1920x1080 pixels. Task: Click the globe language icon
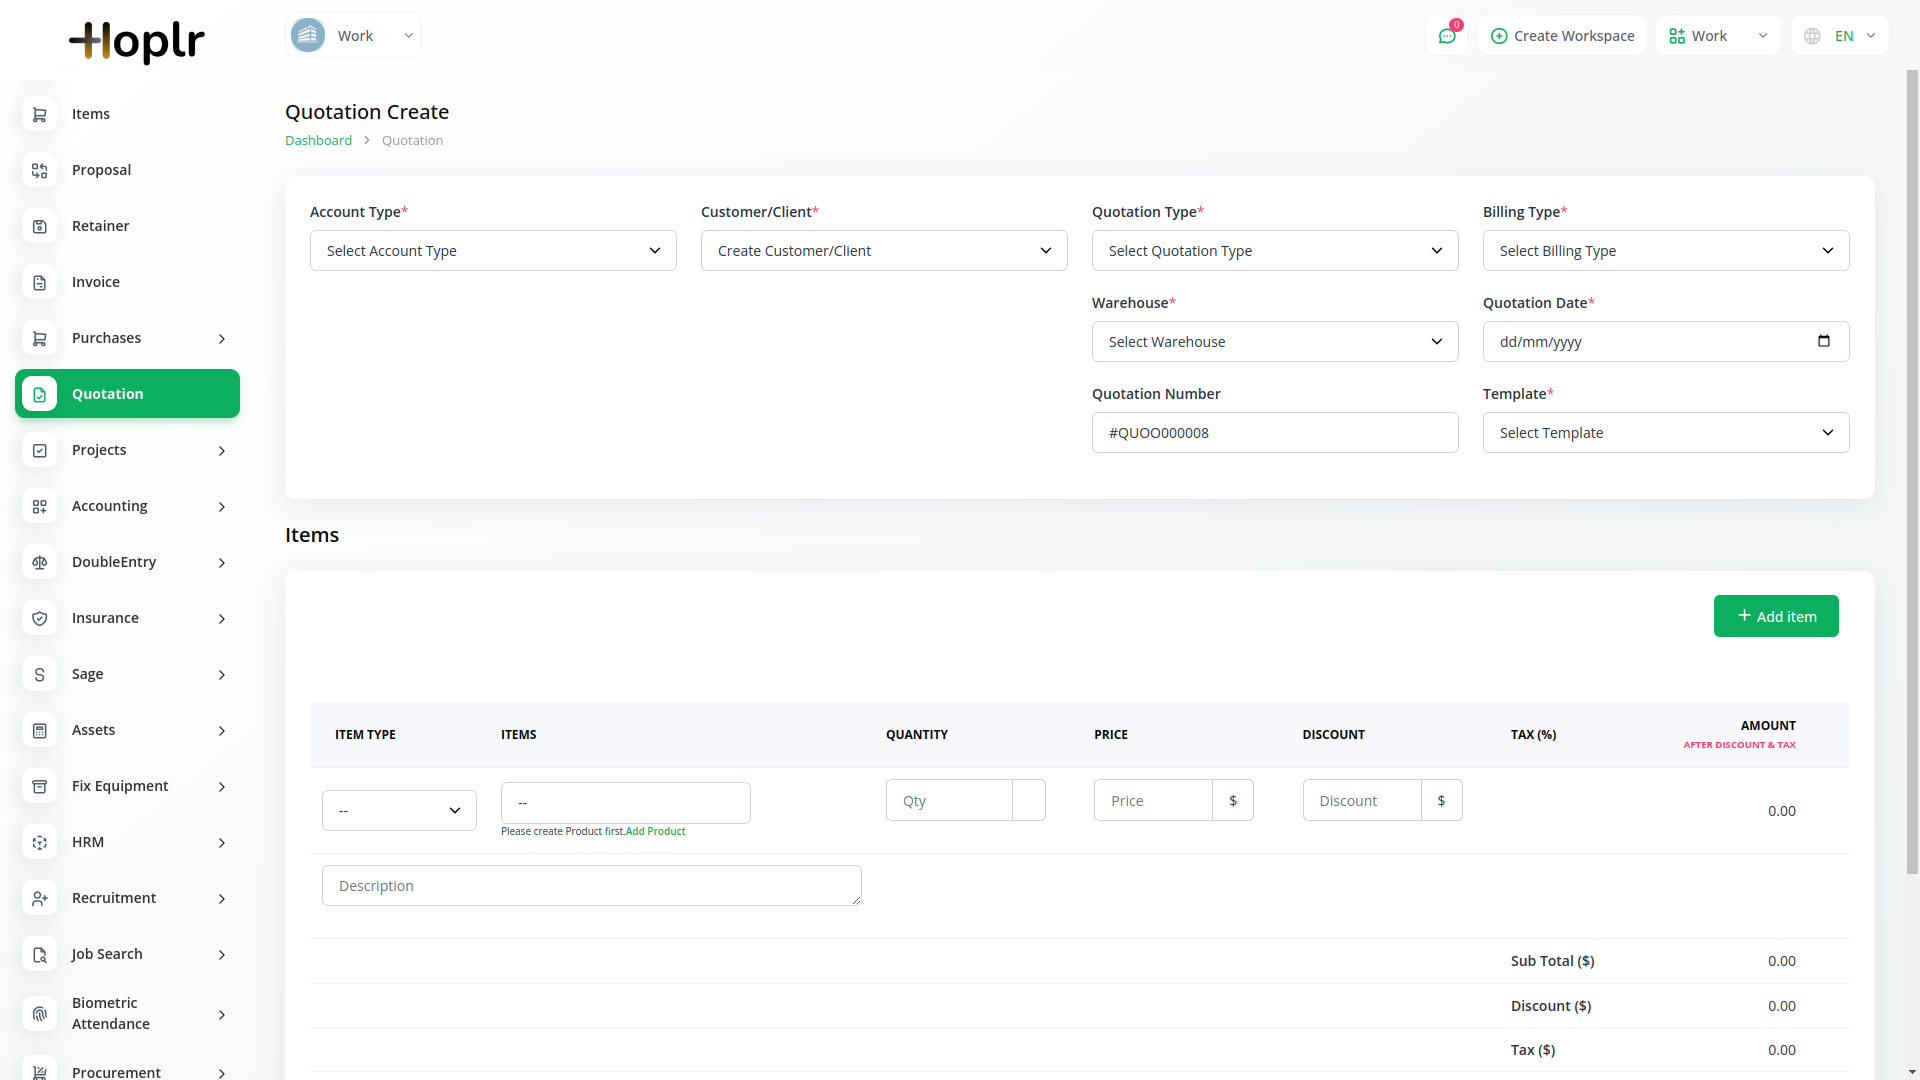click(1812, 36)
